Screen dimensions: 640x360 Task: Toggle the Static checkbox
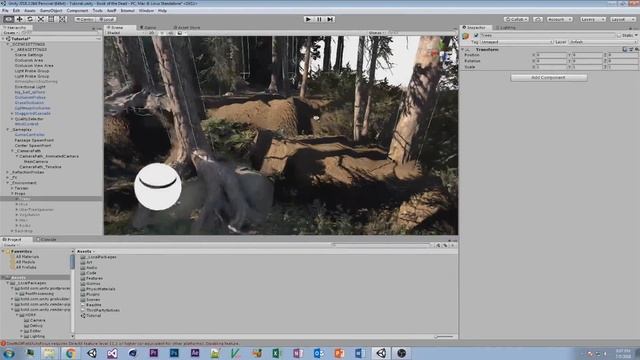(619, 36)
